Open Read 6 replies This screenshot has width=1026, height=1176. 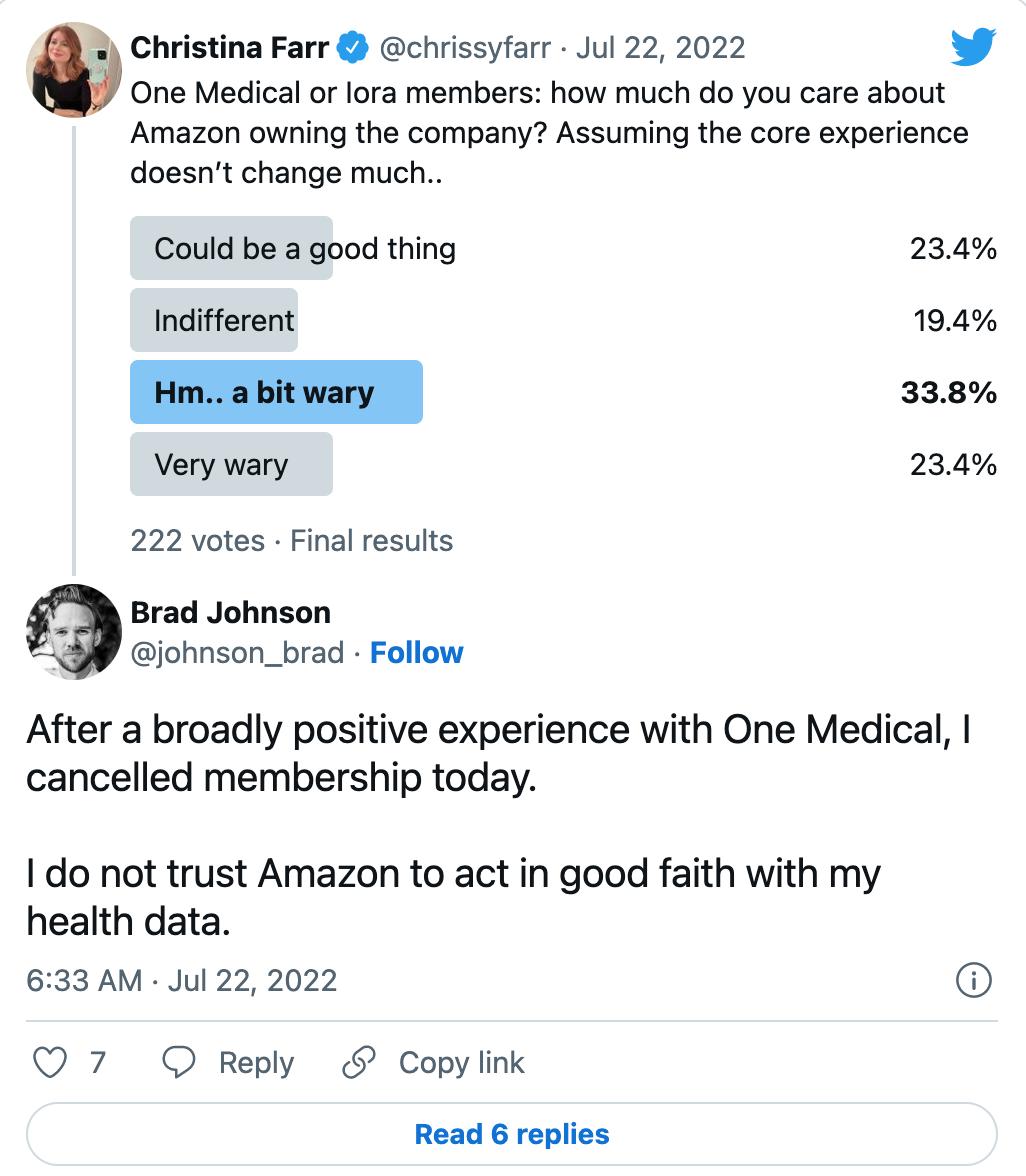pyautogui.click(x=512, y=1134)
